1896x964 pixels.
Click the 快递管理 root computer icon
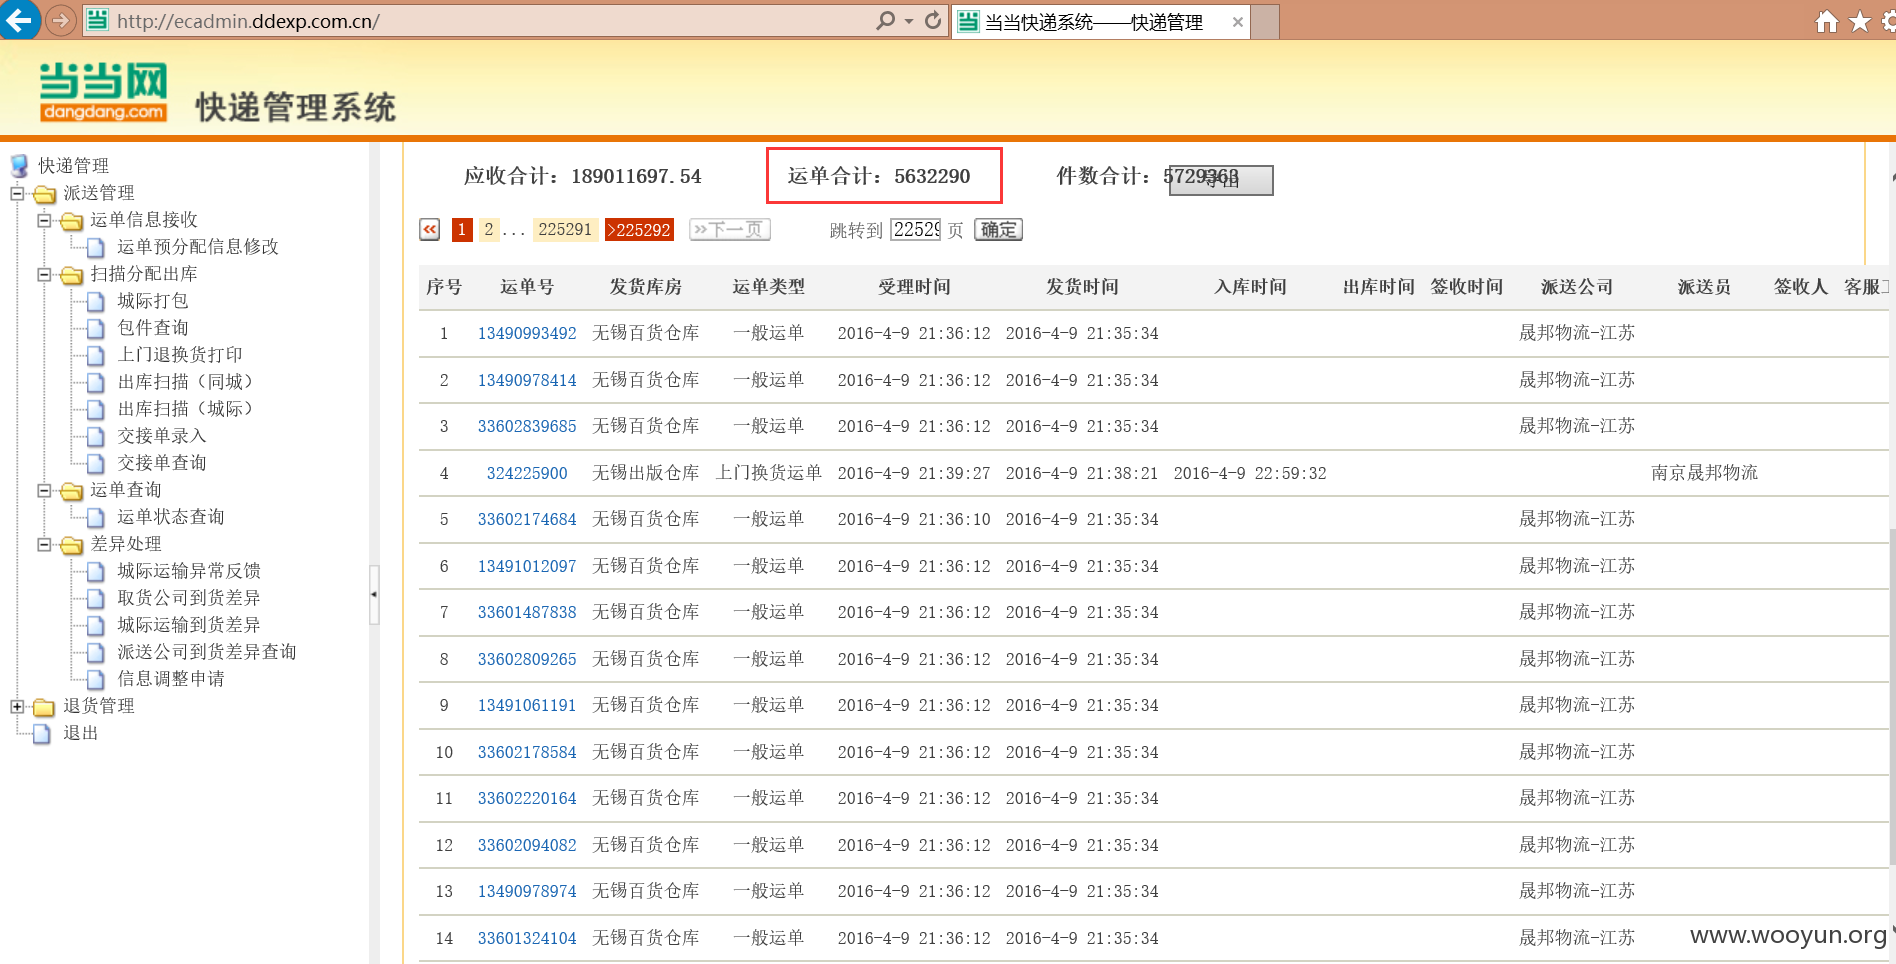tap(19, 165)
